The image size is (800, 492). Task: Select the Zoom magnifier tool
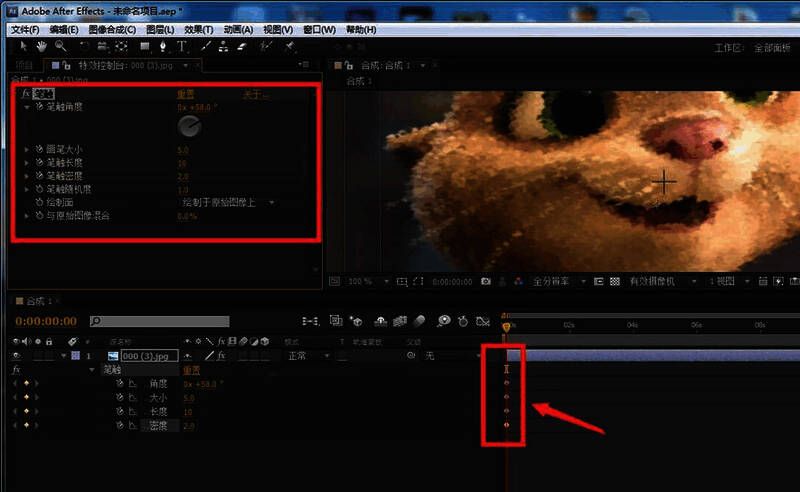click(60, 46)
